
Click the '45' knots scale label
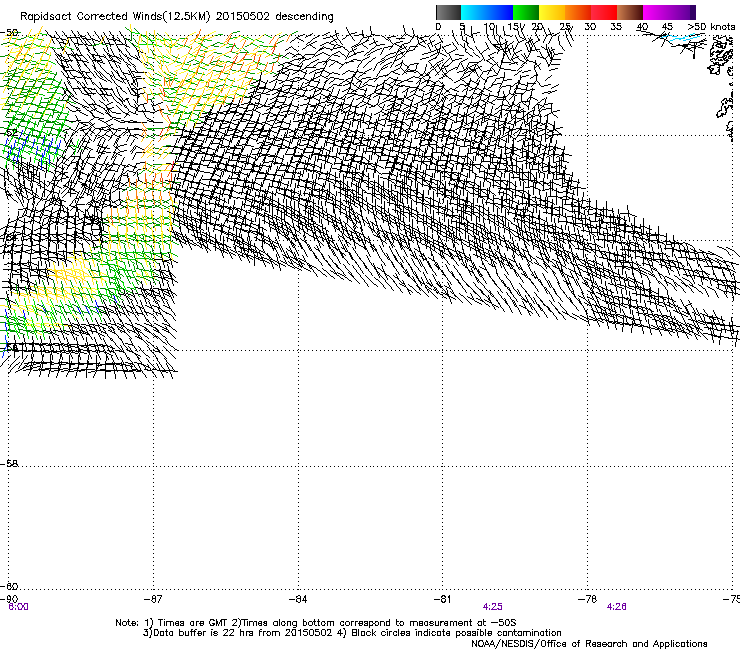tap(667, 27)
